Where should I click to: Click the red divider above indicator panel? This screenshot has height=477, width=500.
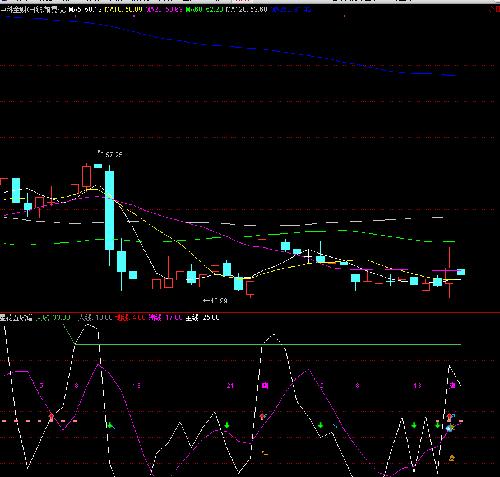click(250, 313)
